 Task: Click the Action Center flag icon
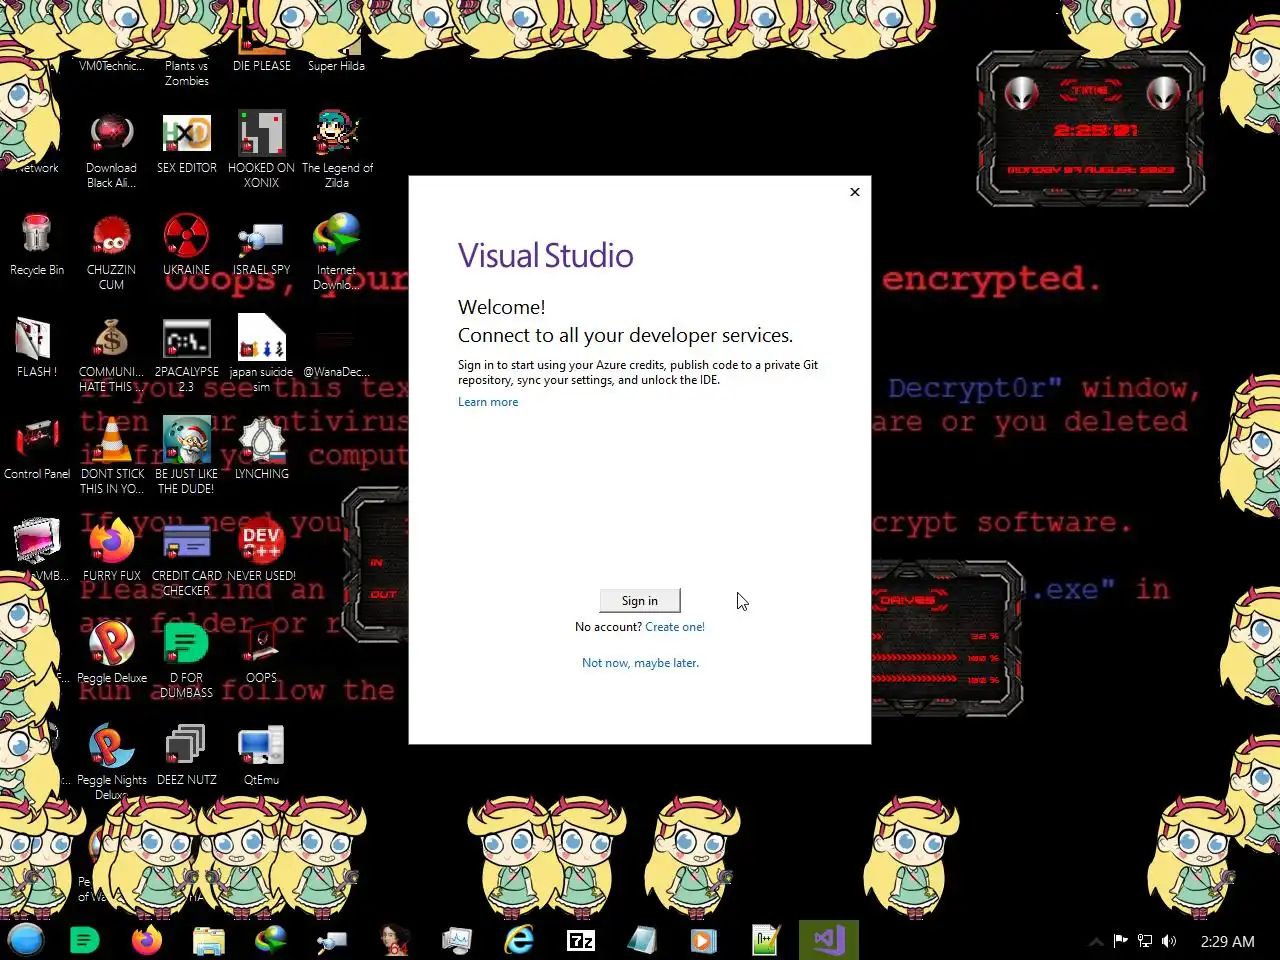click(x=1120, y=941)
